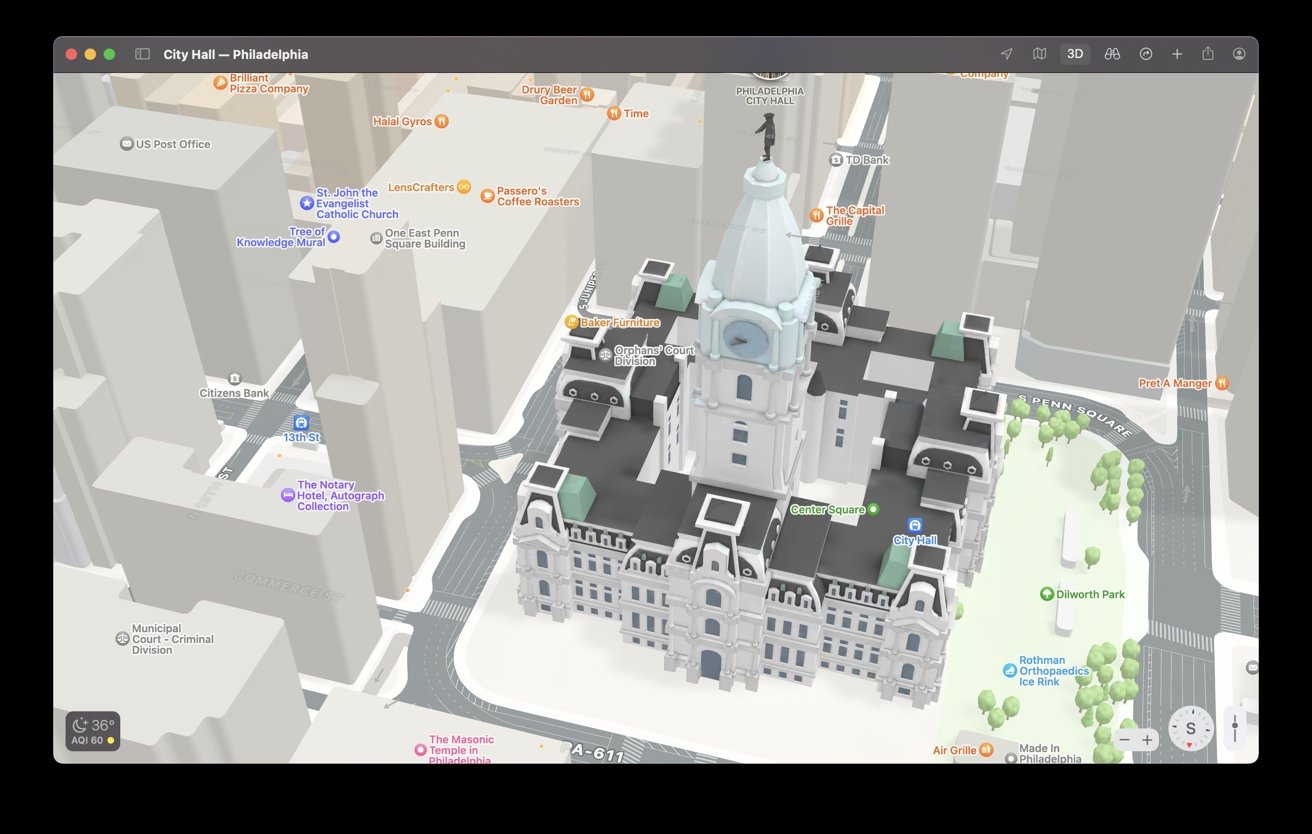This screenshot has width=1312, height=834.
Task: Click the Dilworth Park marker
Action: click(x=1047, y=594)
